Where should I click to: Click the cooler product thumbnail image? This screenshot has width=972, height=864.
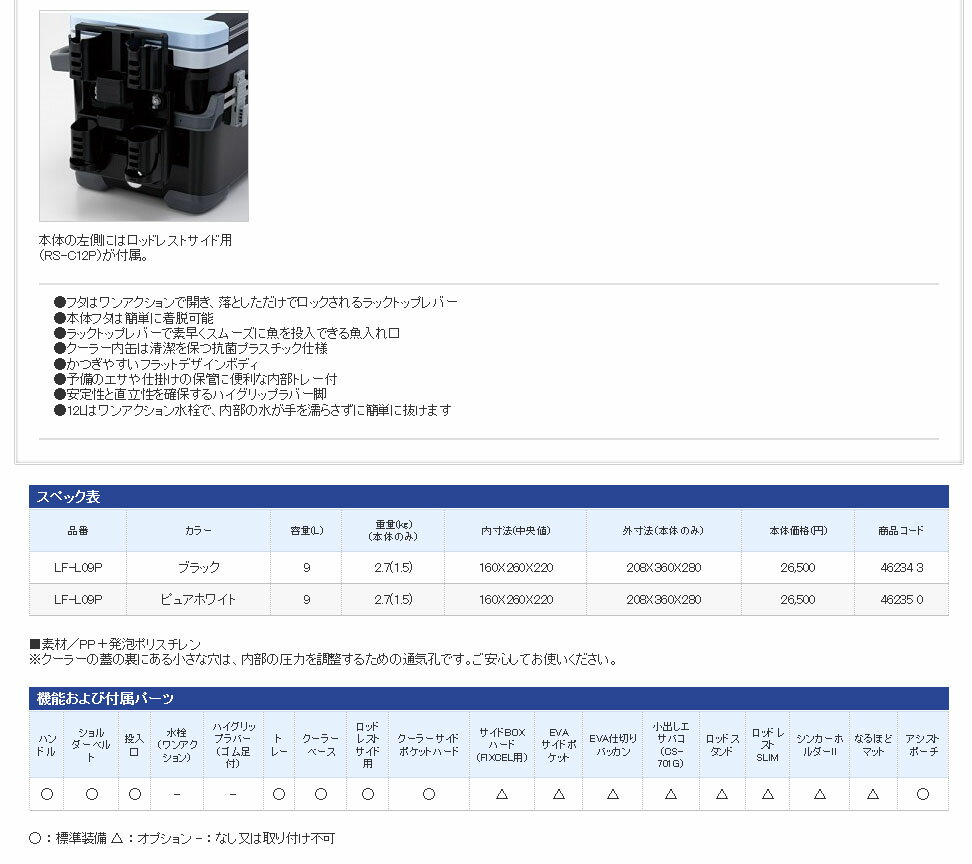143,115
